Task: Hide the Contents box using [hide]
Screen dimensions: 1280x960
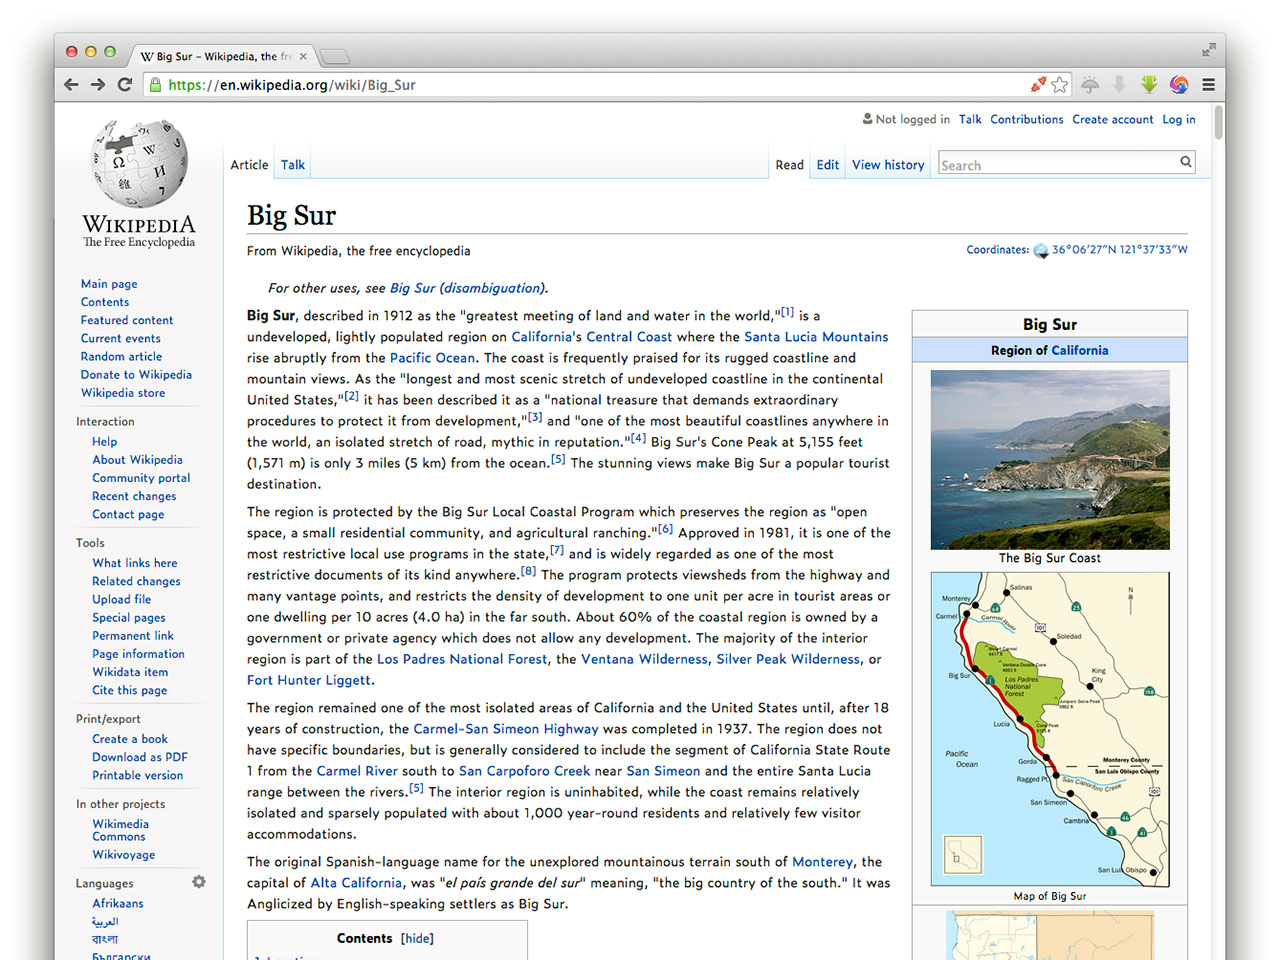Action: tap(417, 938)
